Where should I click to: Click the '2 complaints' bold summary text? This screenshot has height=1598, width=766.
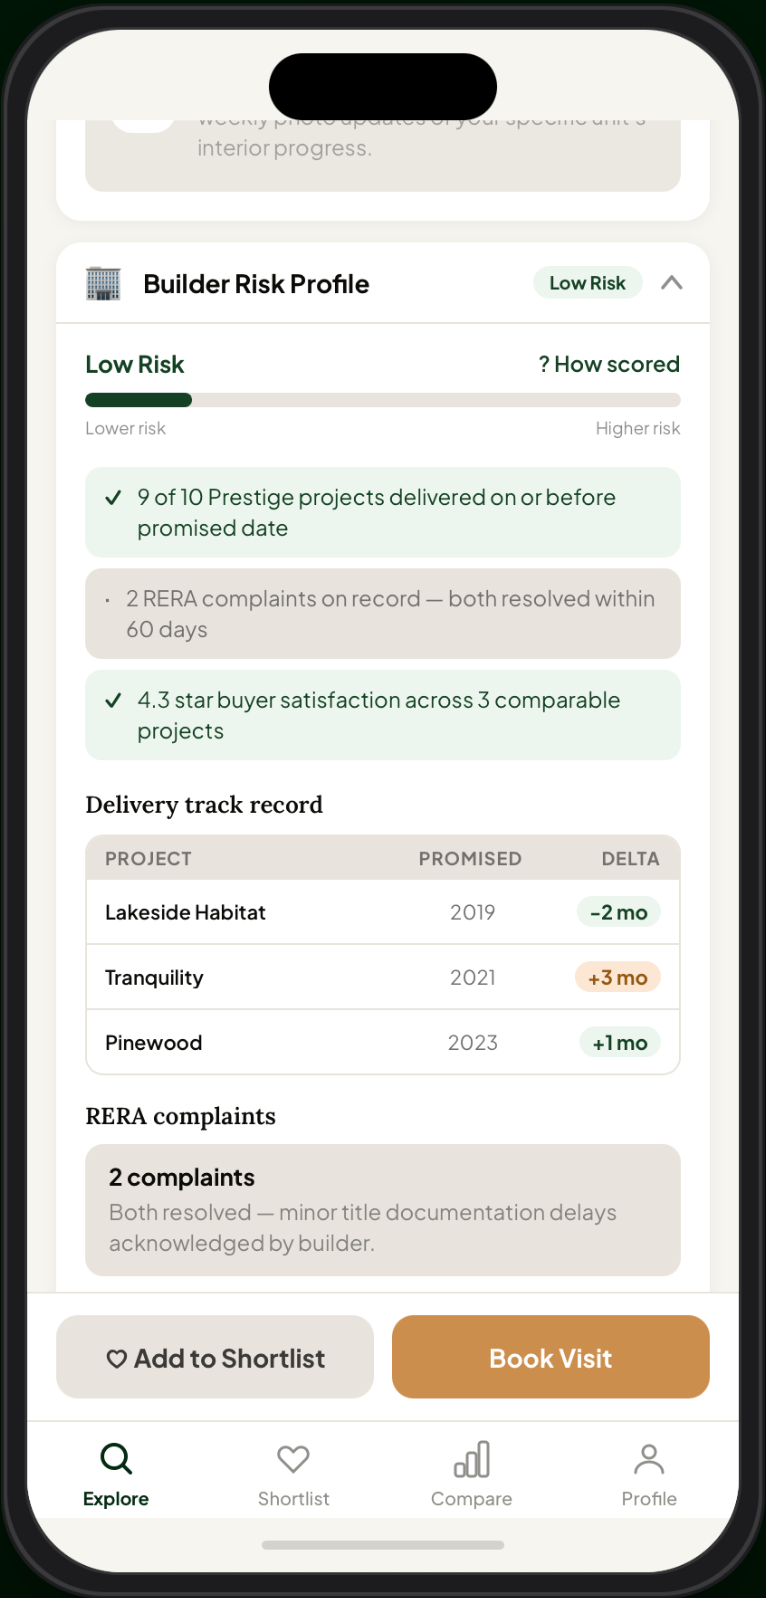(x=182, y=1177)
